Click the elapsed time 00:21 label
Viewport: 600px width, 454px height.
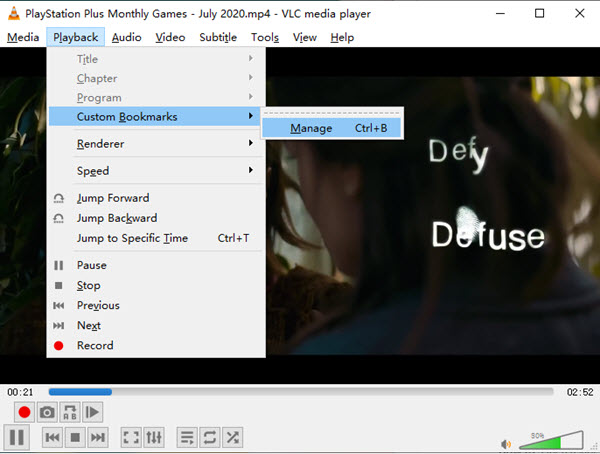(20, 392)
